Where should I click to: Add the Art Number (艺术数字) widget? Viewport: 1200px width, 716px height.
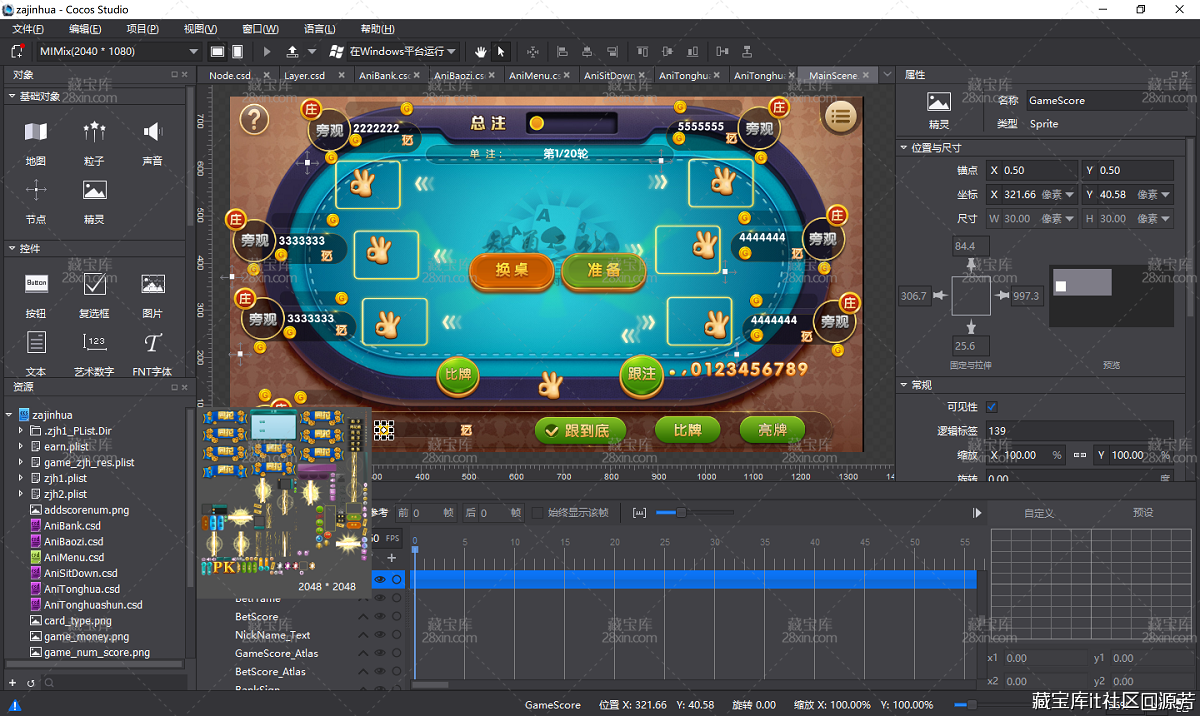(x=94, y=353)
